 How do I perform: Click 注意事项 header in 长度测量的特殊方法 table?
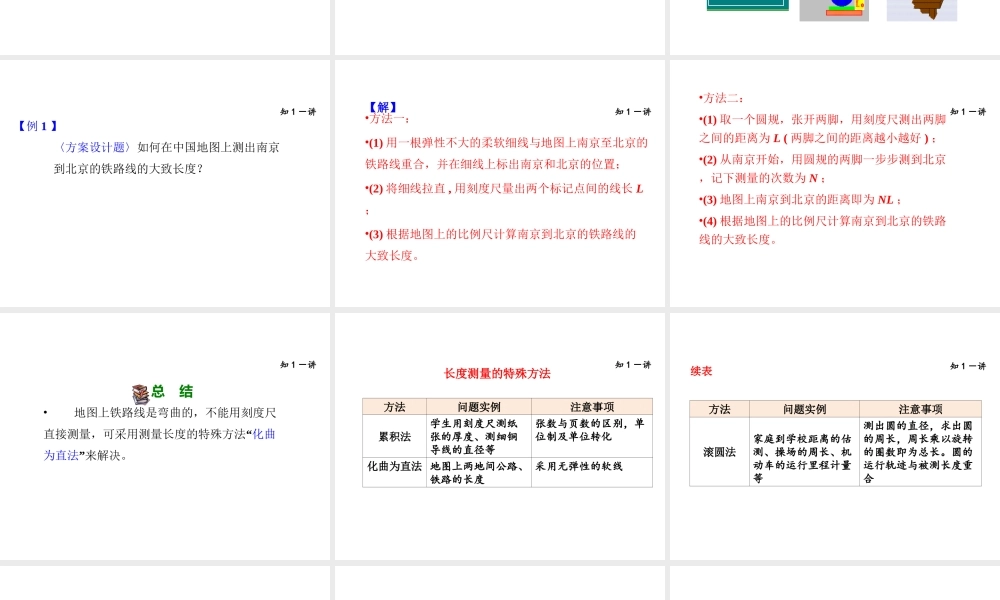[x=592, y=407]
